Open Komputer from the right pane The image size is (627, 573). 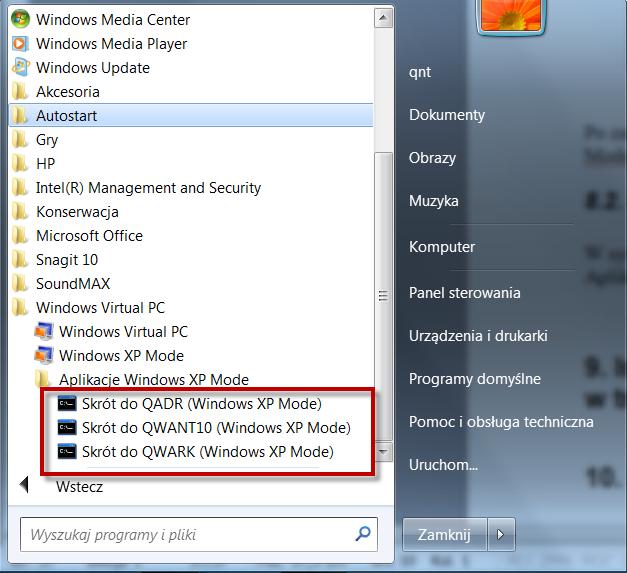(x=442, y=247)
